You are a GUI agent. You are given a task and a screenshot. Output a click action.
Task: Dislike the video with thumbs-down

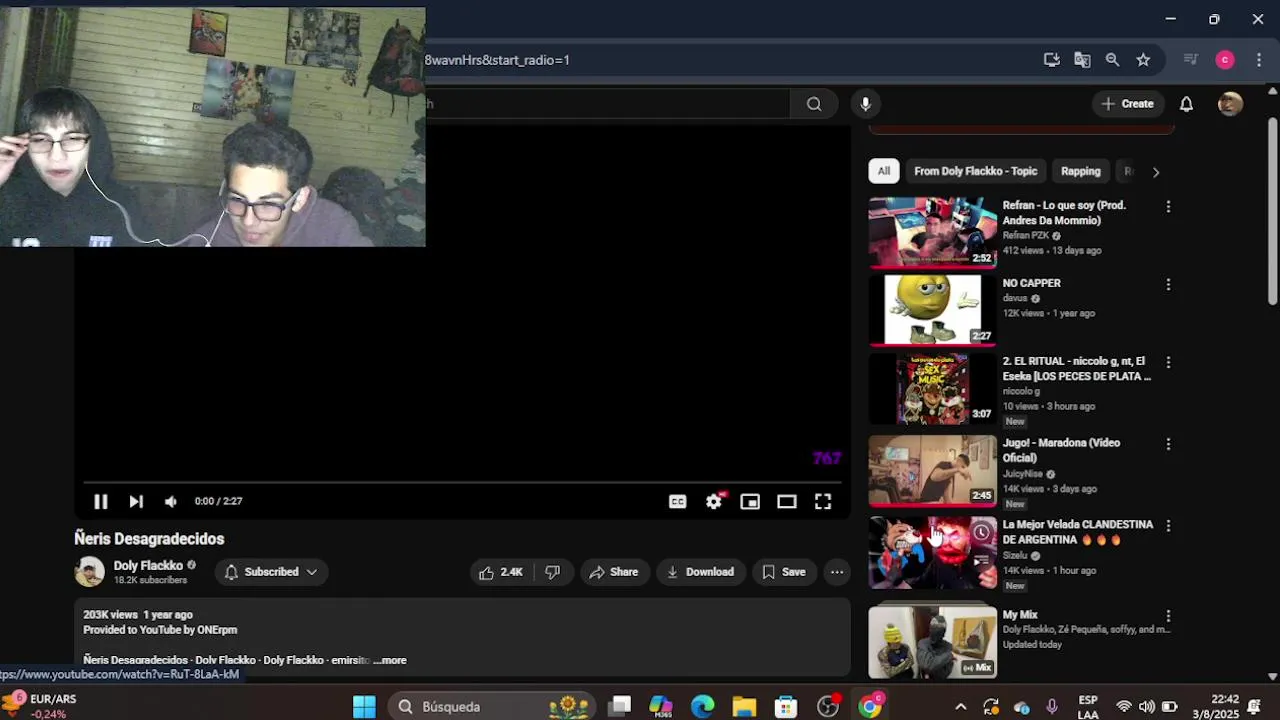tap(552, 572)
